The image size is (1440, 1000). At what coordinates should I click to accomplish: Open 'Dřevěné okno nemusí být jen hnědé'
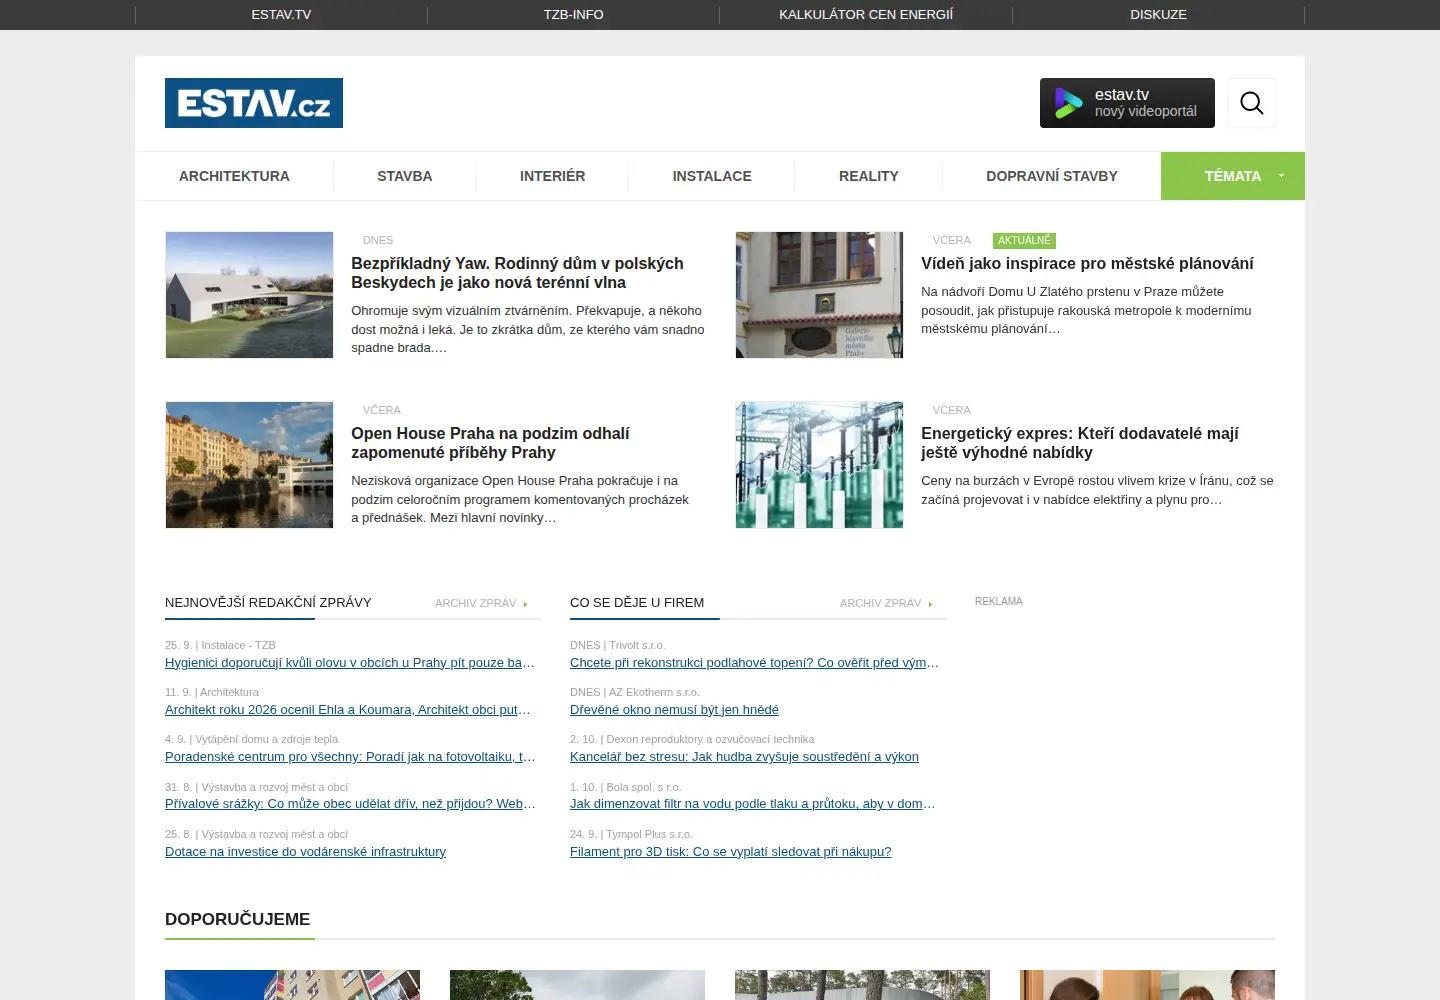[x=674, y=710]
